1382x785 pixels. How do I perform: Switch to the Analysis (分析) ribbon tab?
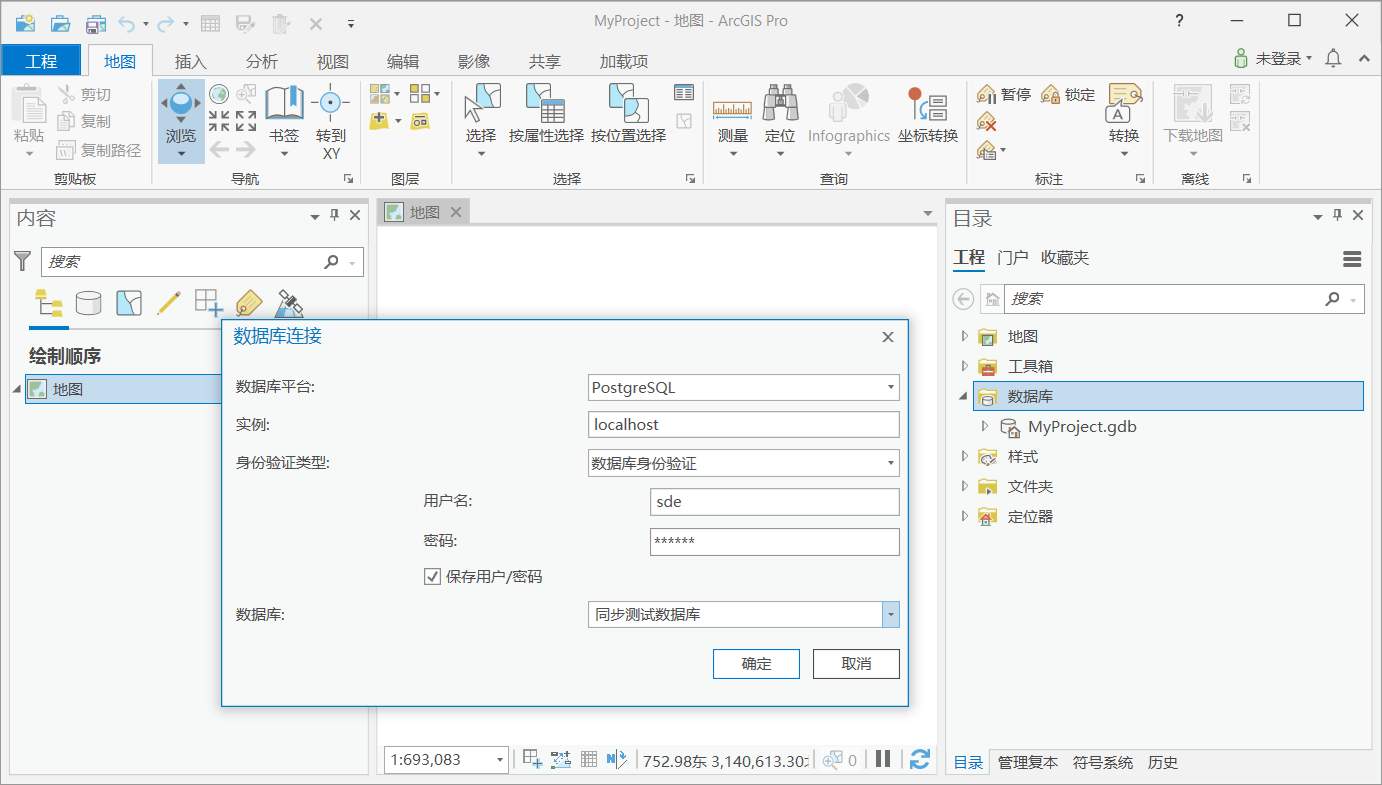261,61
